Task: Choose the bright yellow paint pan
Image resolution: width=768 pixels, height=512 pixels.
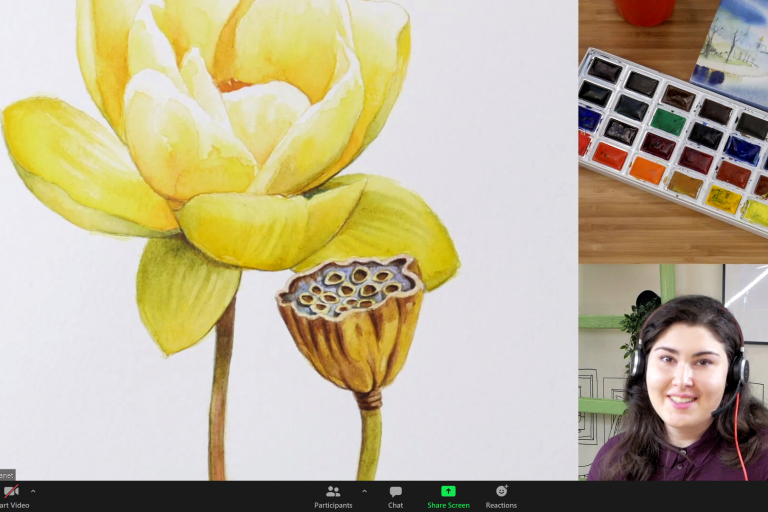Action: [725, 200]
